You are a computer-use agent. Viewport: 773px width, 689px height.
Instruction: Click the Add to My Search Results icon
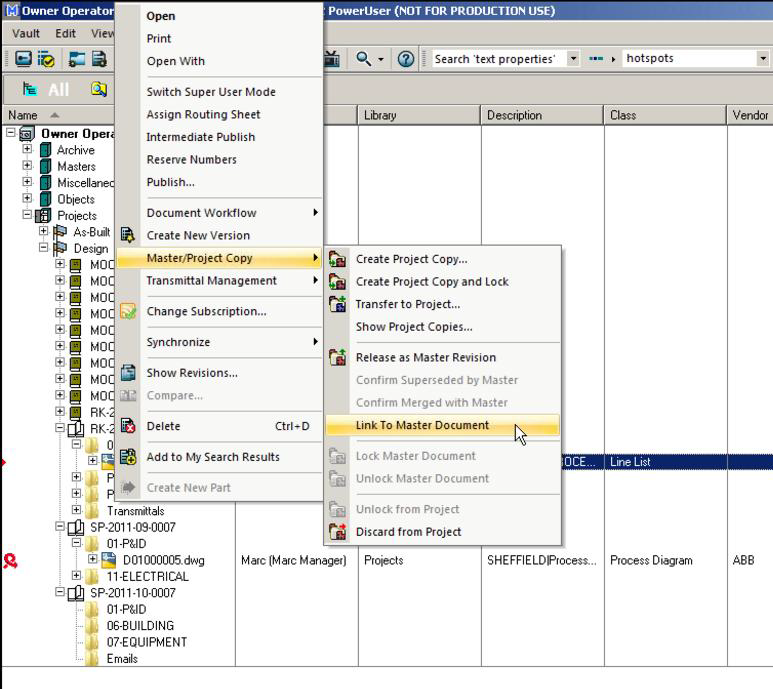(x=128, y=457)
